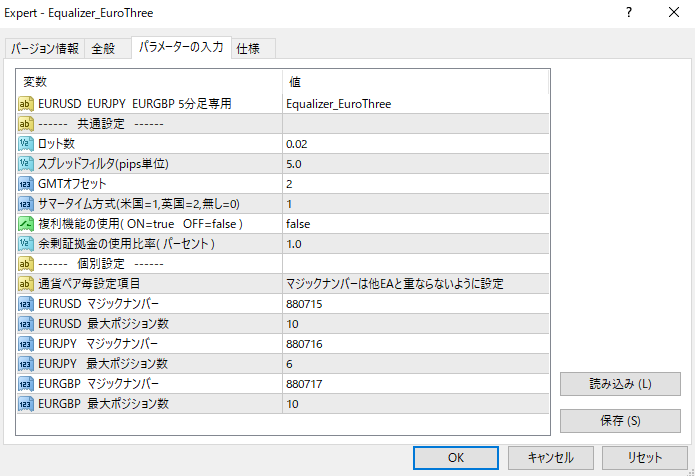Click the boolean icon beside 複利機能の使用
Image resolution: width=695 pixels, height=476 pixels.
tap(27, 224)
